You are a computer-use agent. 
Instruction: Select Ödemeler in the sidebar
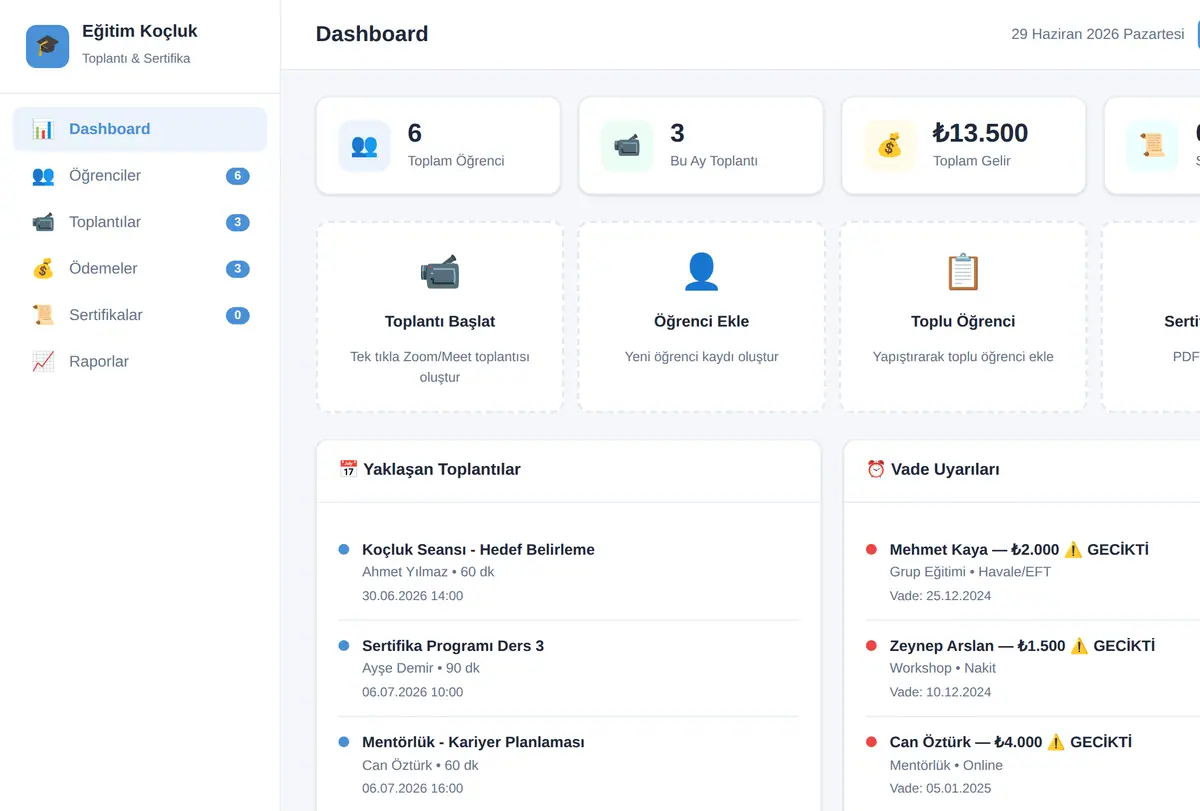tap(140, 268)
